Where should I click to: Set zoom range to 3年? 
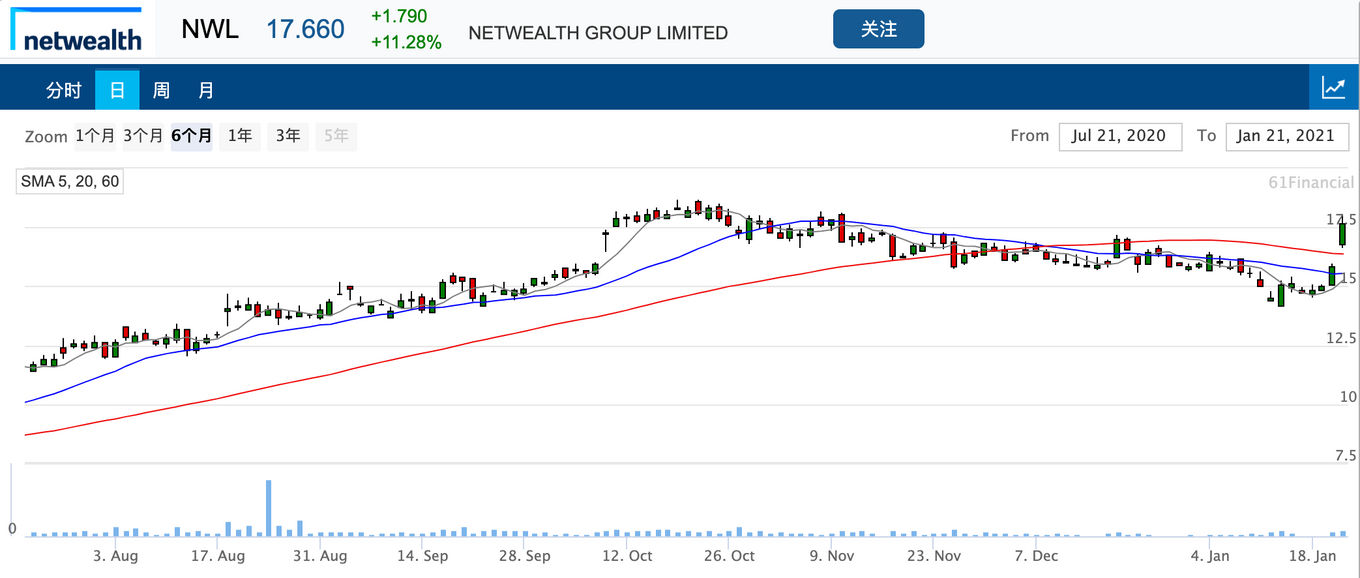[288, 136]
